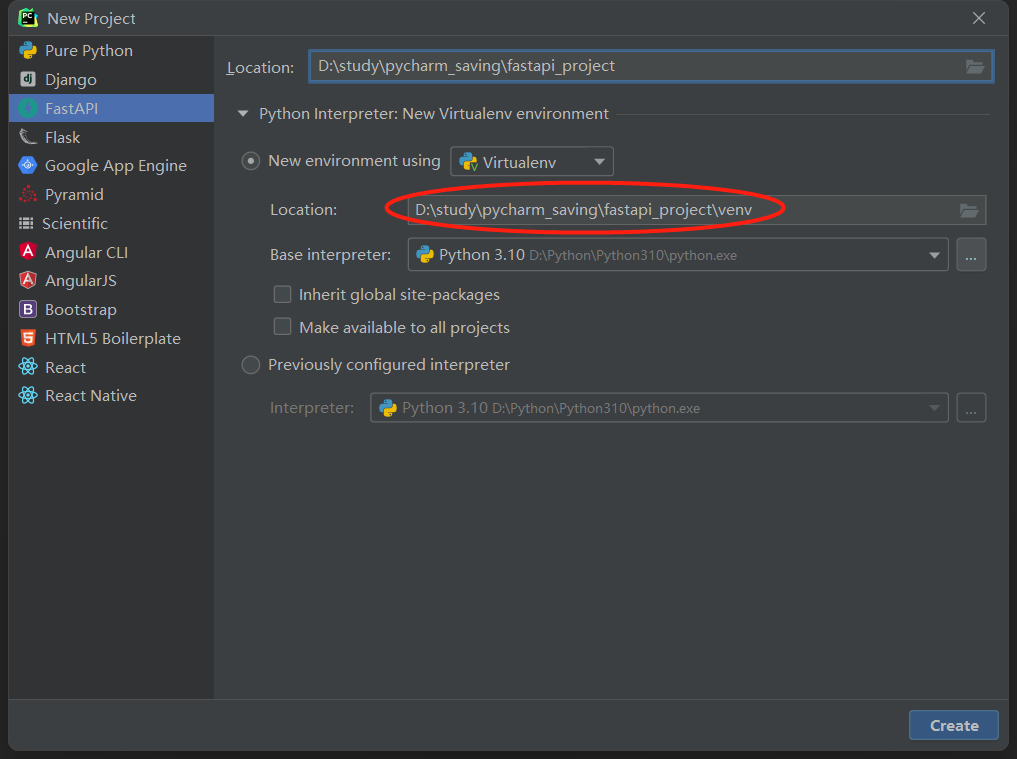
Task: Browse folder for project Location
Action: (x=975, y=66)
